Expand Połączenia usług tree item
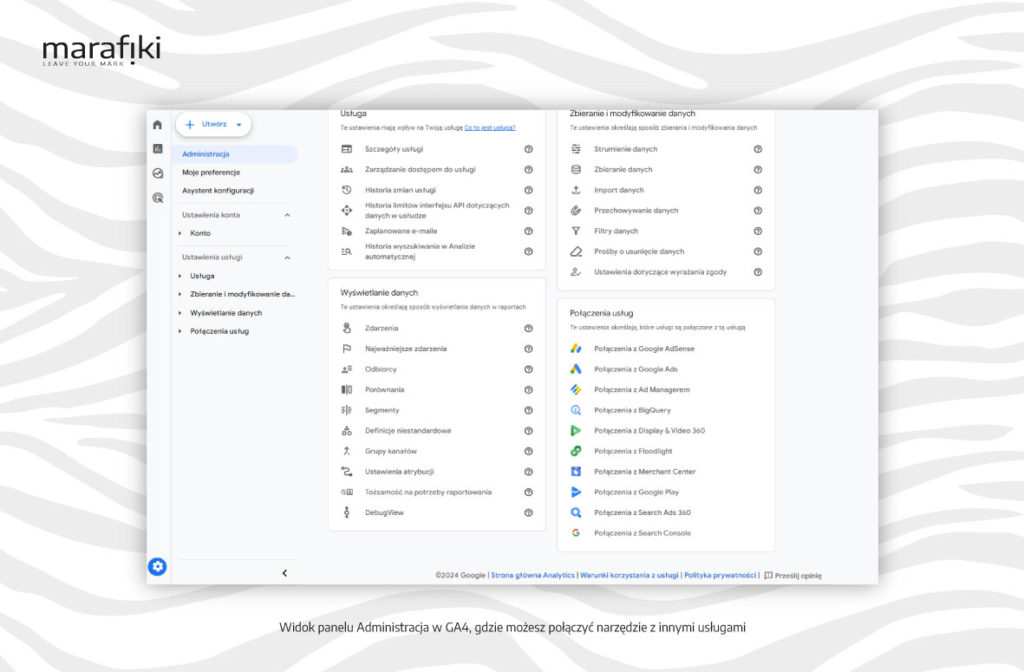Viewport: 1024px width, 672px height. tap(180, 331)
